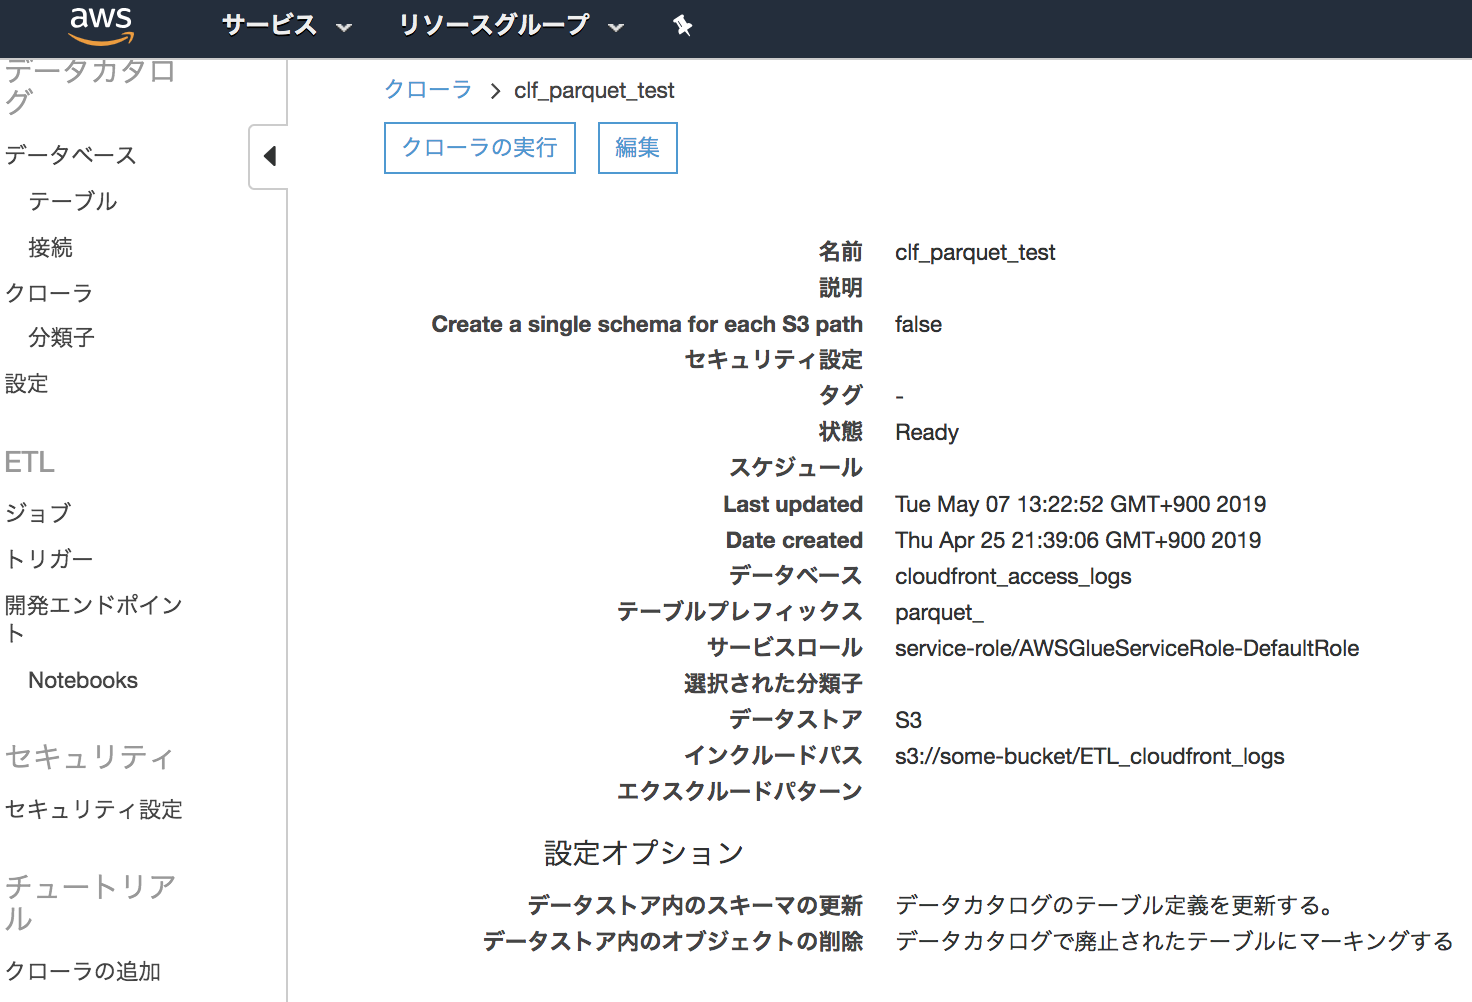Open セキュリティ設定 in the sidebar
Image resolution: width=1472 pixels, height=1002 pixels.
[94, 810]
